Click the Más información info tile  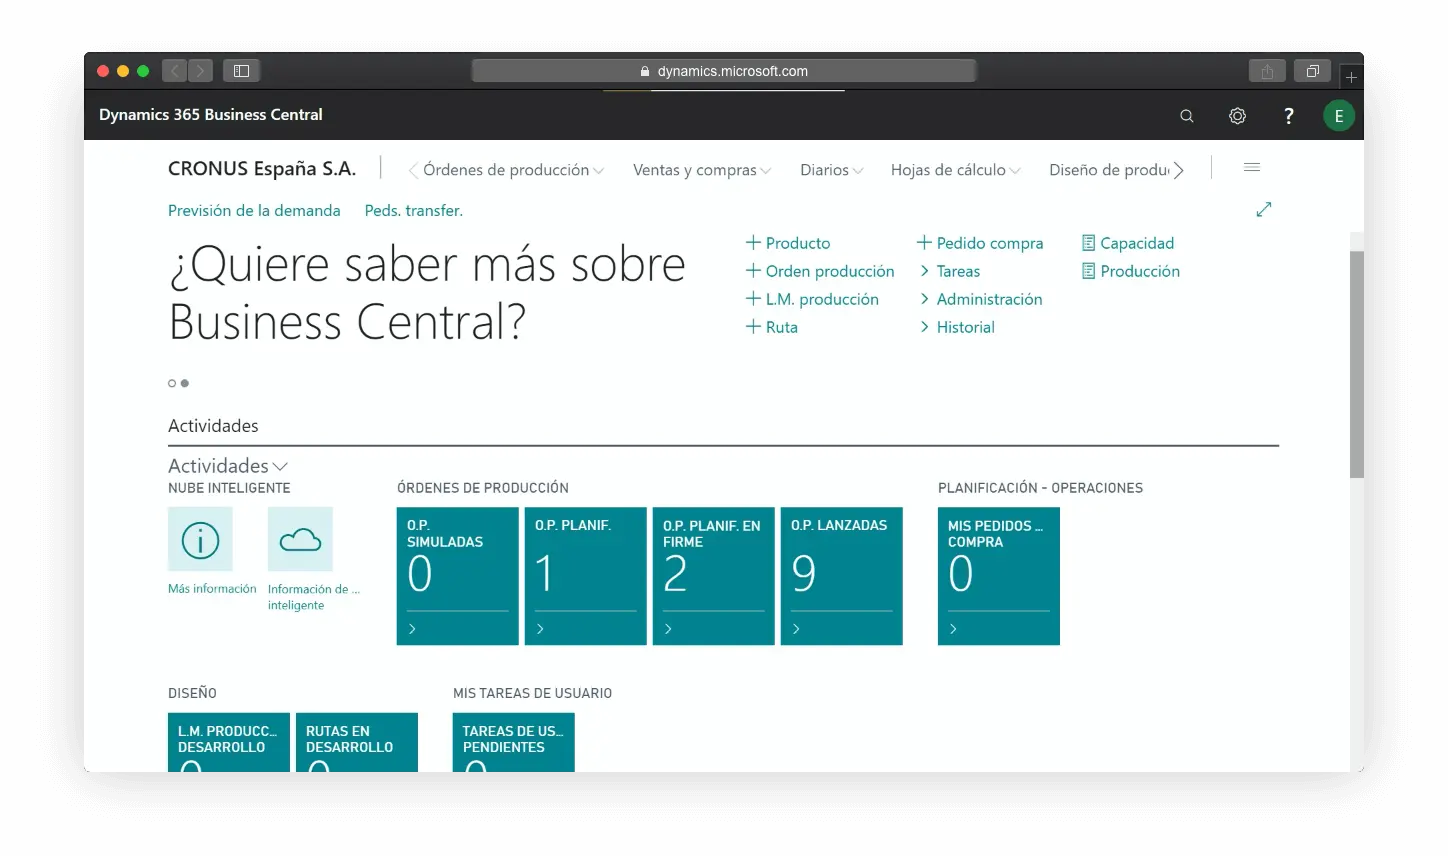click(x=200, y=540)
